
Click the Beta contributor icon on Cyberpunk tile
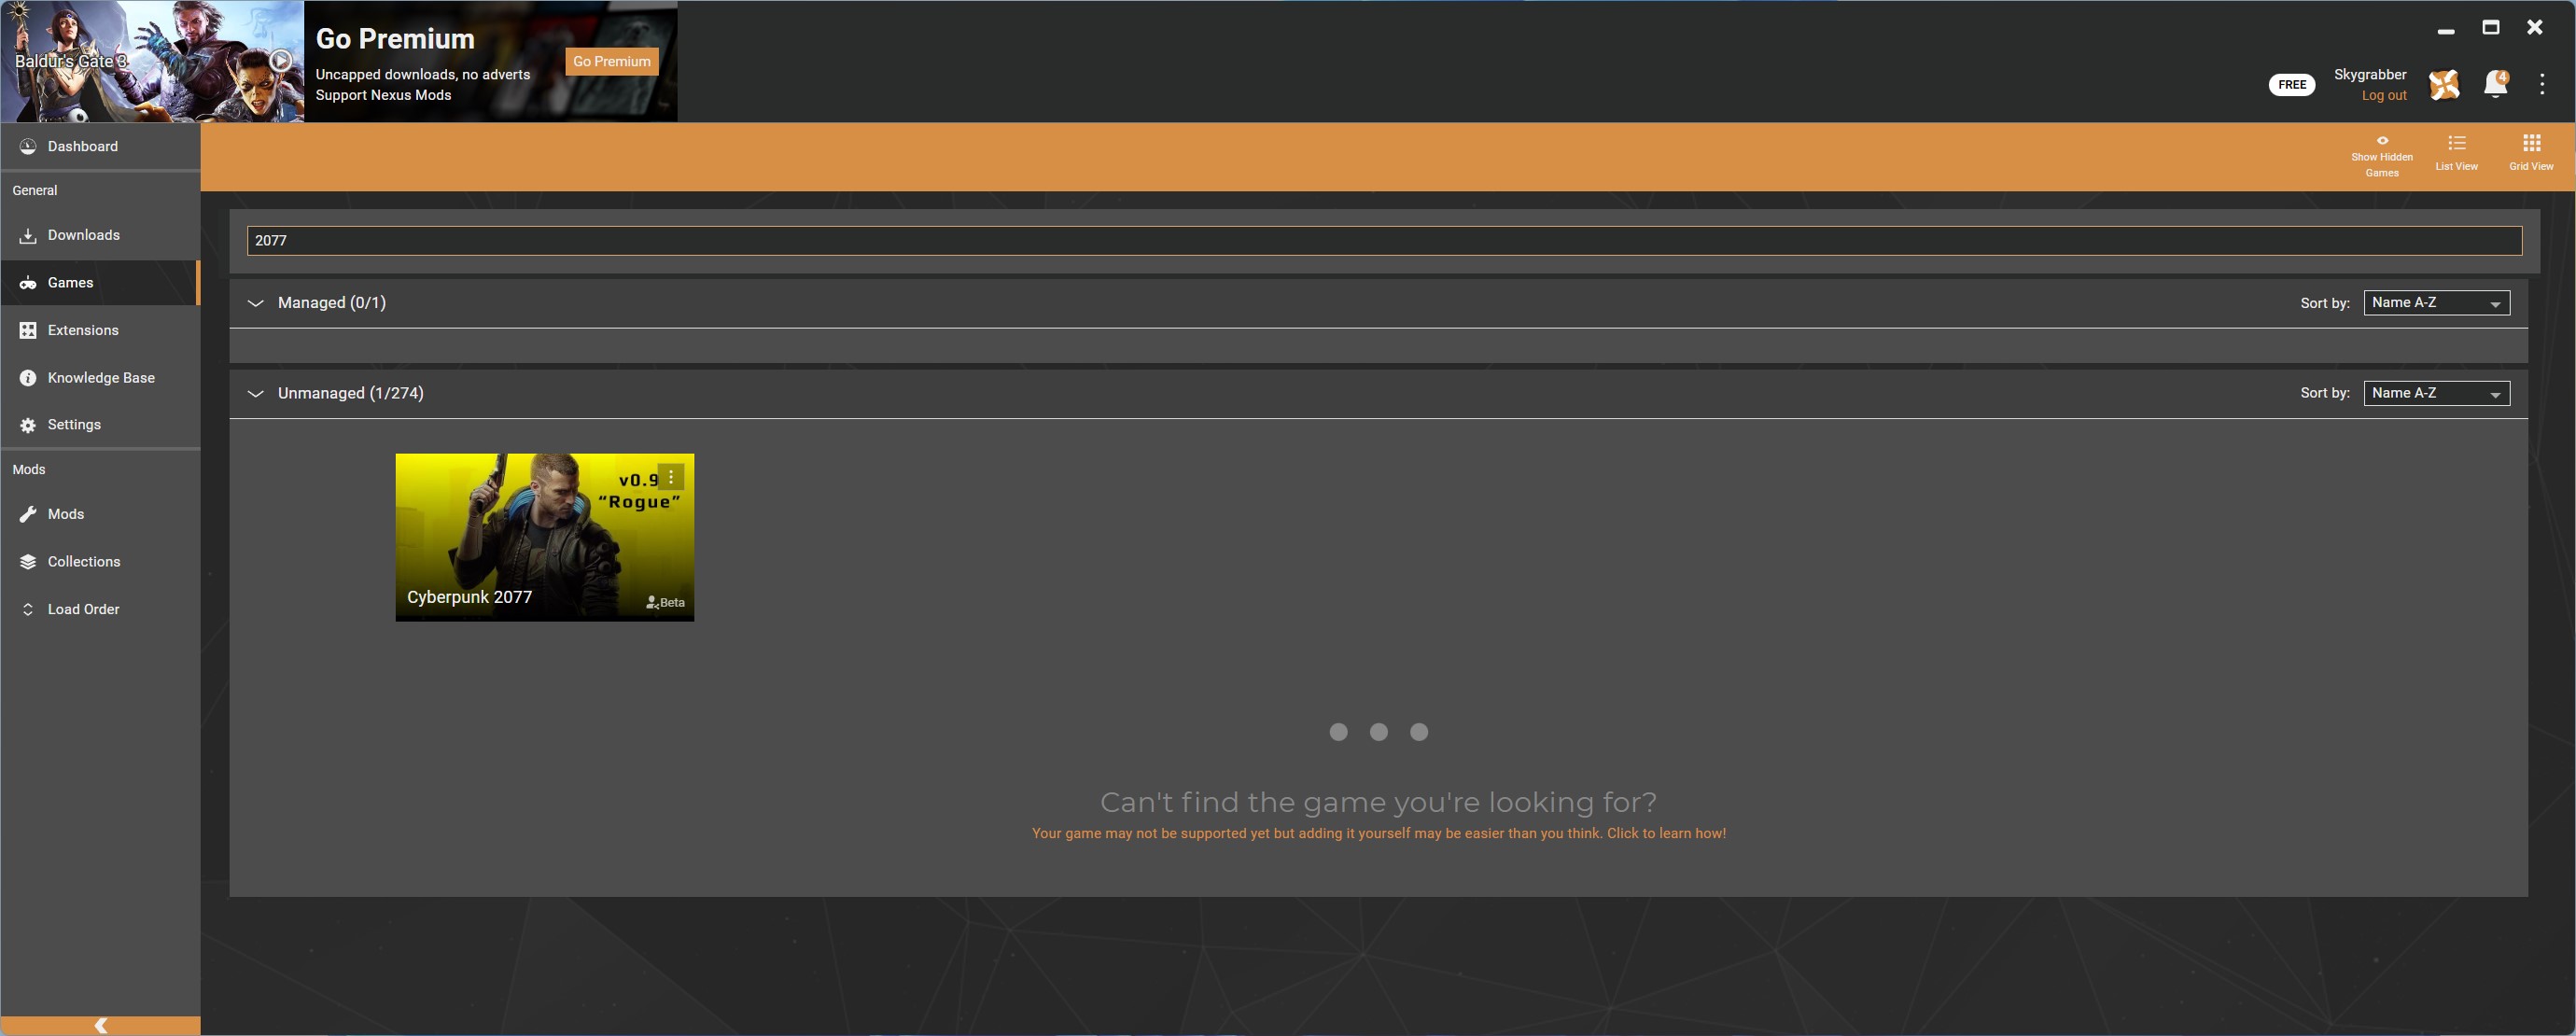pyautogui.click(x=652, y=602)
